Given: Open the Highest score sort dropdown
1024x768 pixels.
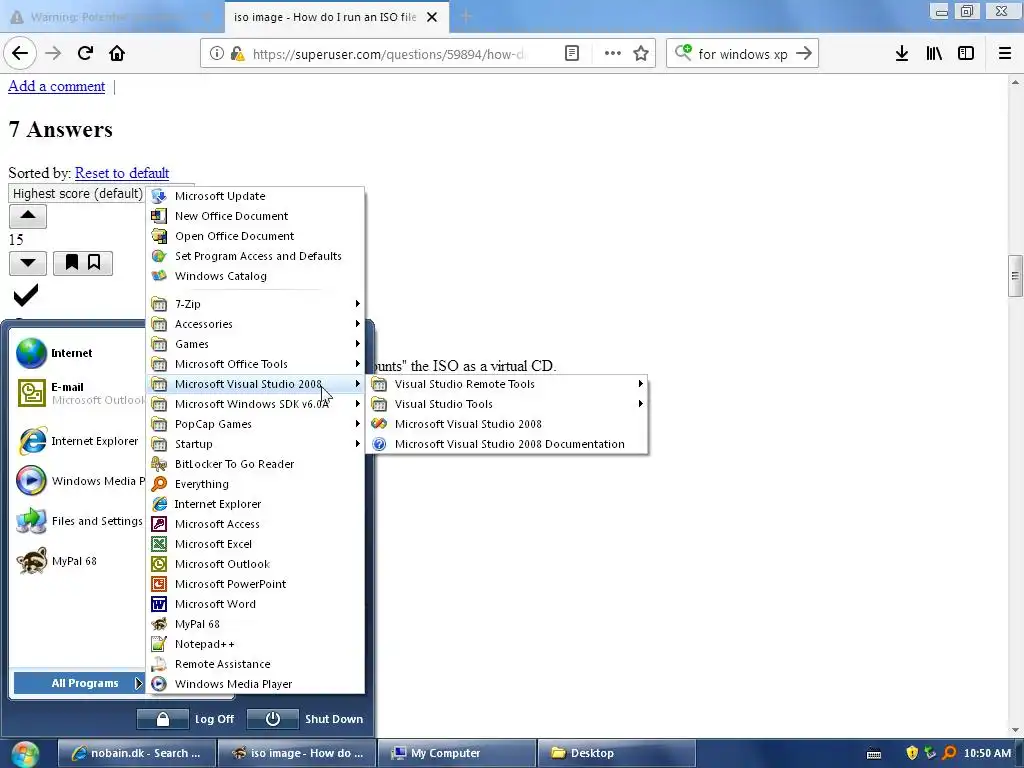Looking at the screenshot, I should pyautogui.click(x=77, y=194).
